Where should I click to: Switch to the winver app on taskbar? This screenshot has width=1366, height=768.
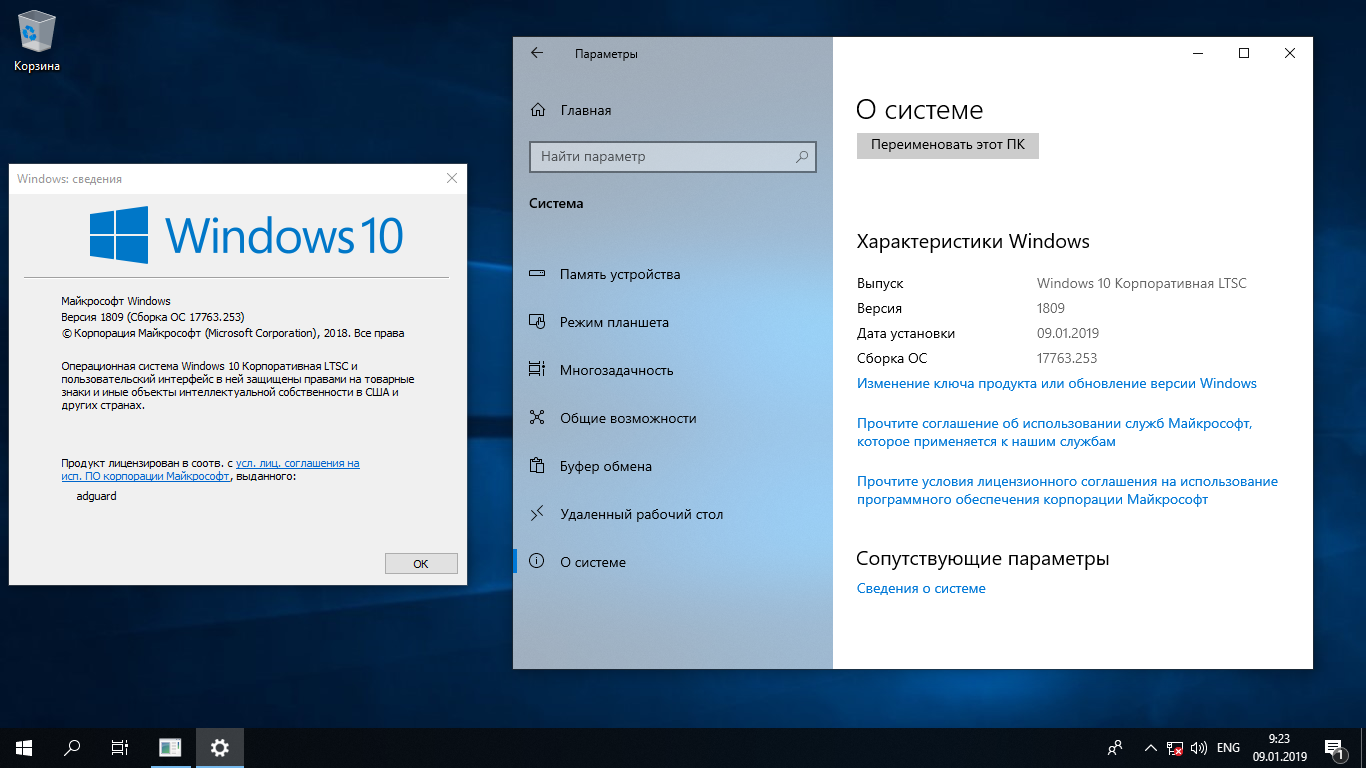(x=170, y=747)
